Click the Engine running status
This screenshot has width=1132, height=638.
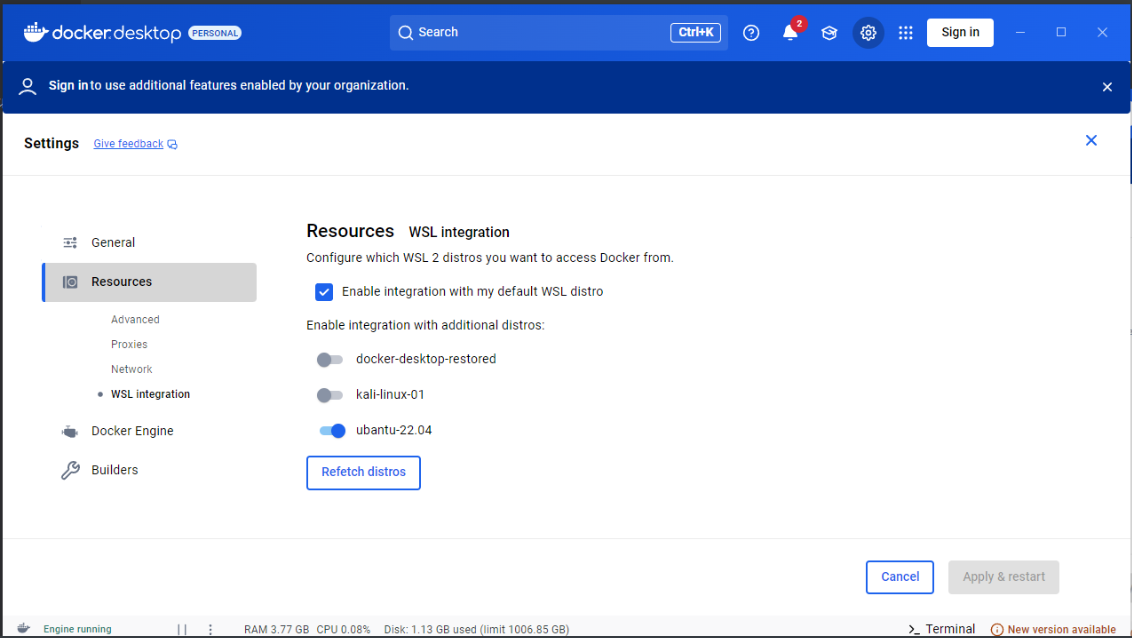(77, 629)
